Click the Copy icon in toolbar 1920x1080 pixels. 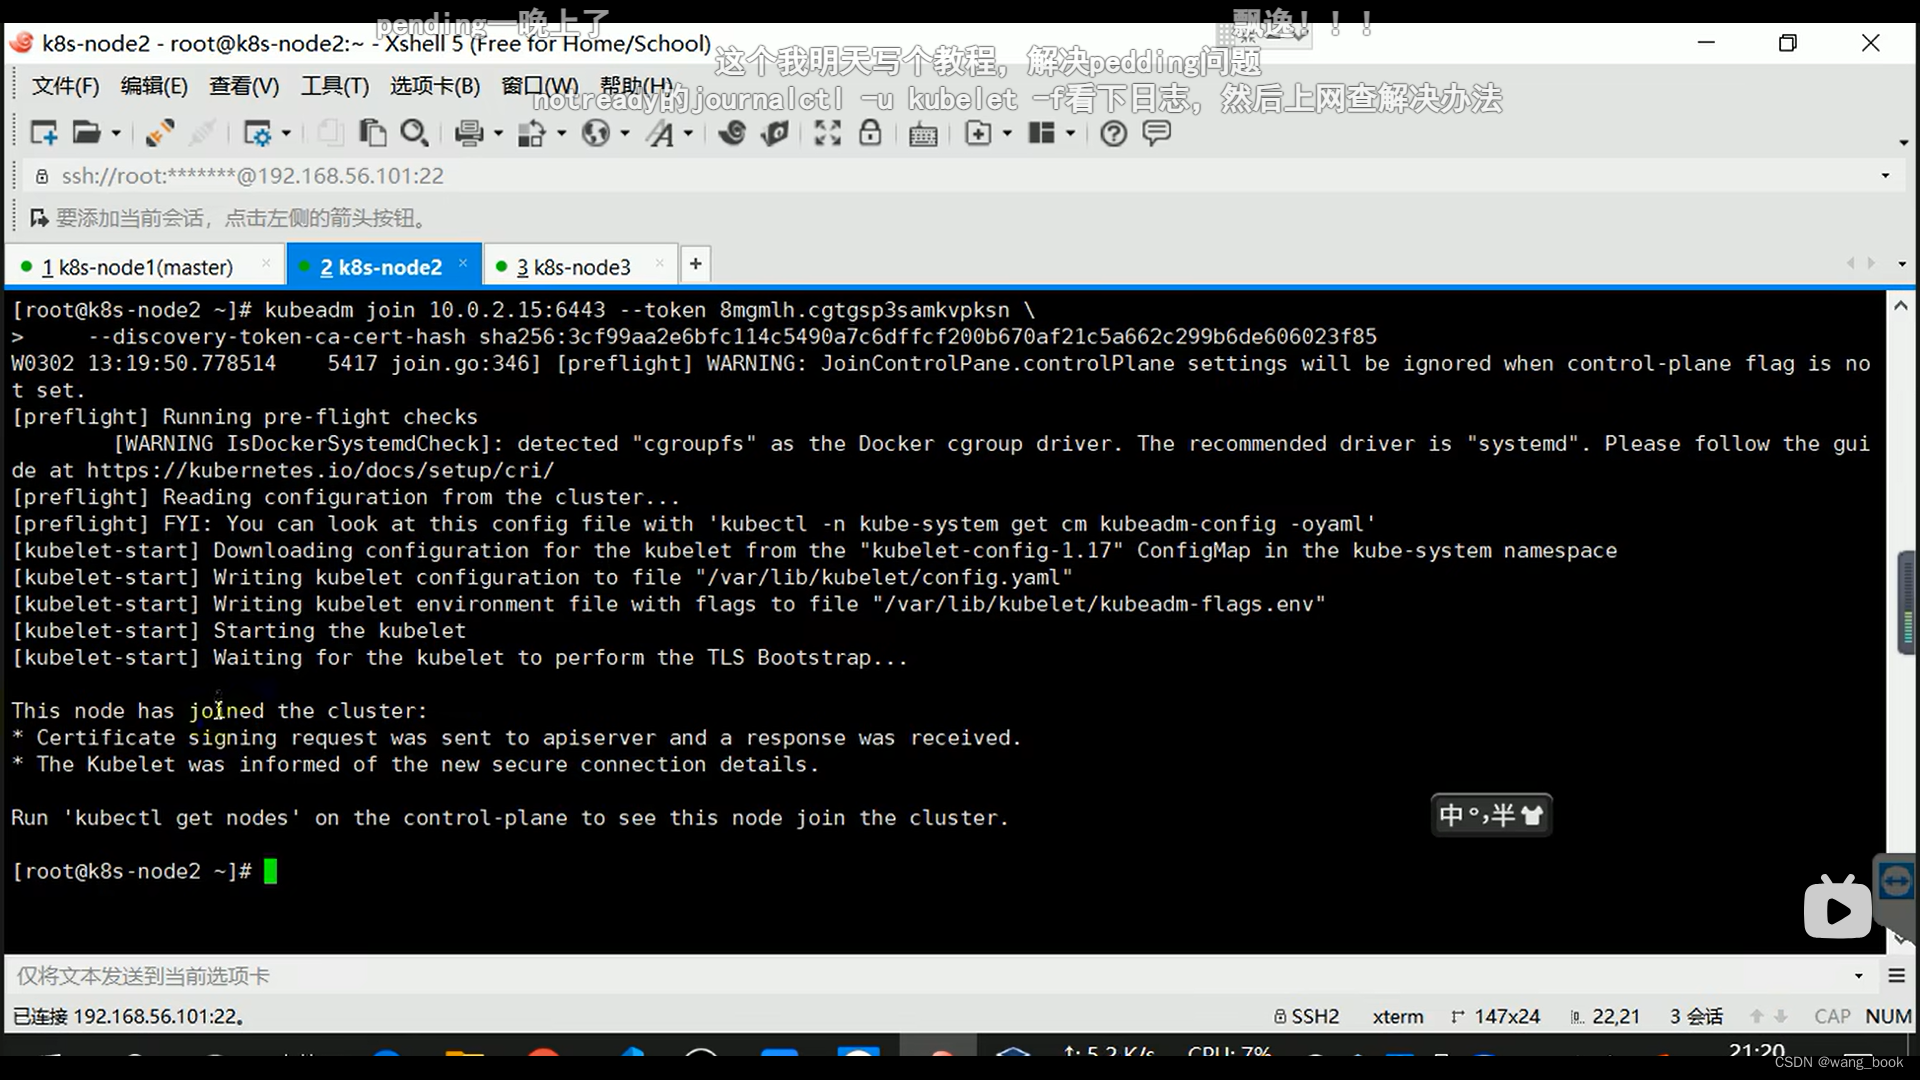[x=330, y=133]
